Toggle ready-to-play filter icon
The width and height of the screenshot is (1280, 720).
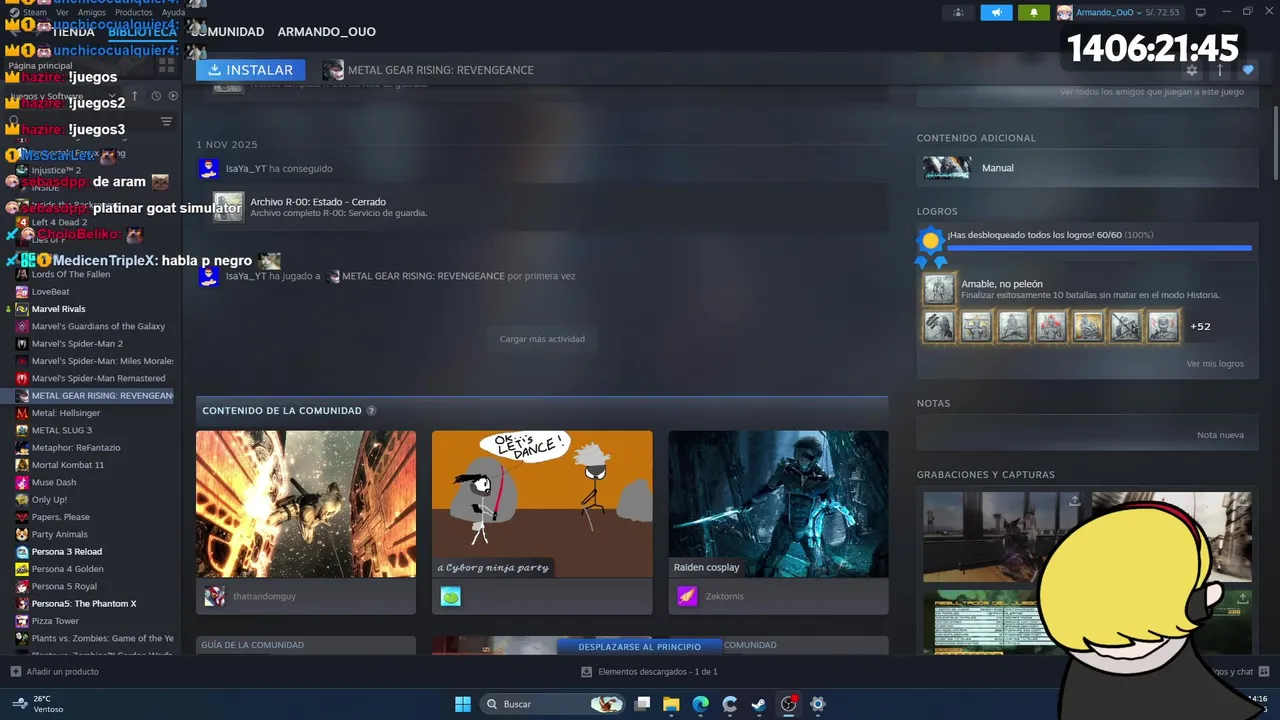[173, 96]
